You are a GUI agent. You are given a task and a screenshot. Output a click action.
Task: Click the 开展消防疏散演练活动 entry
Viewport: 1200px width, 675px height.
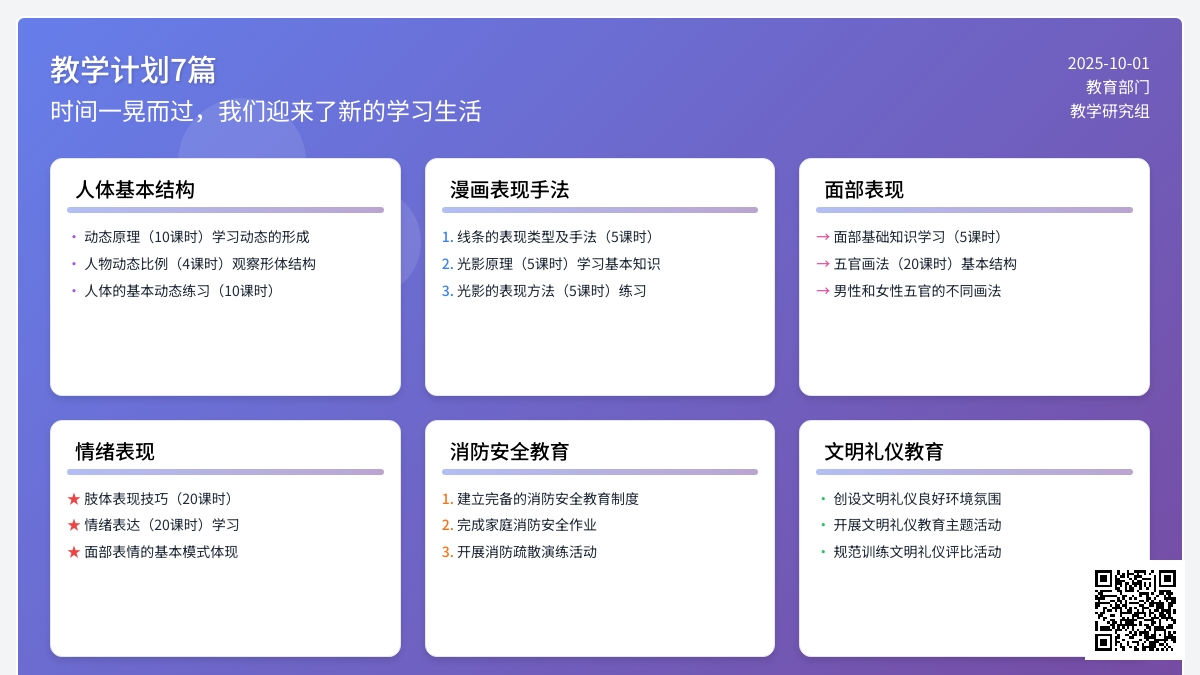click(x=526, y=552)
